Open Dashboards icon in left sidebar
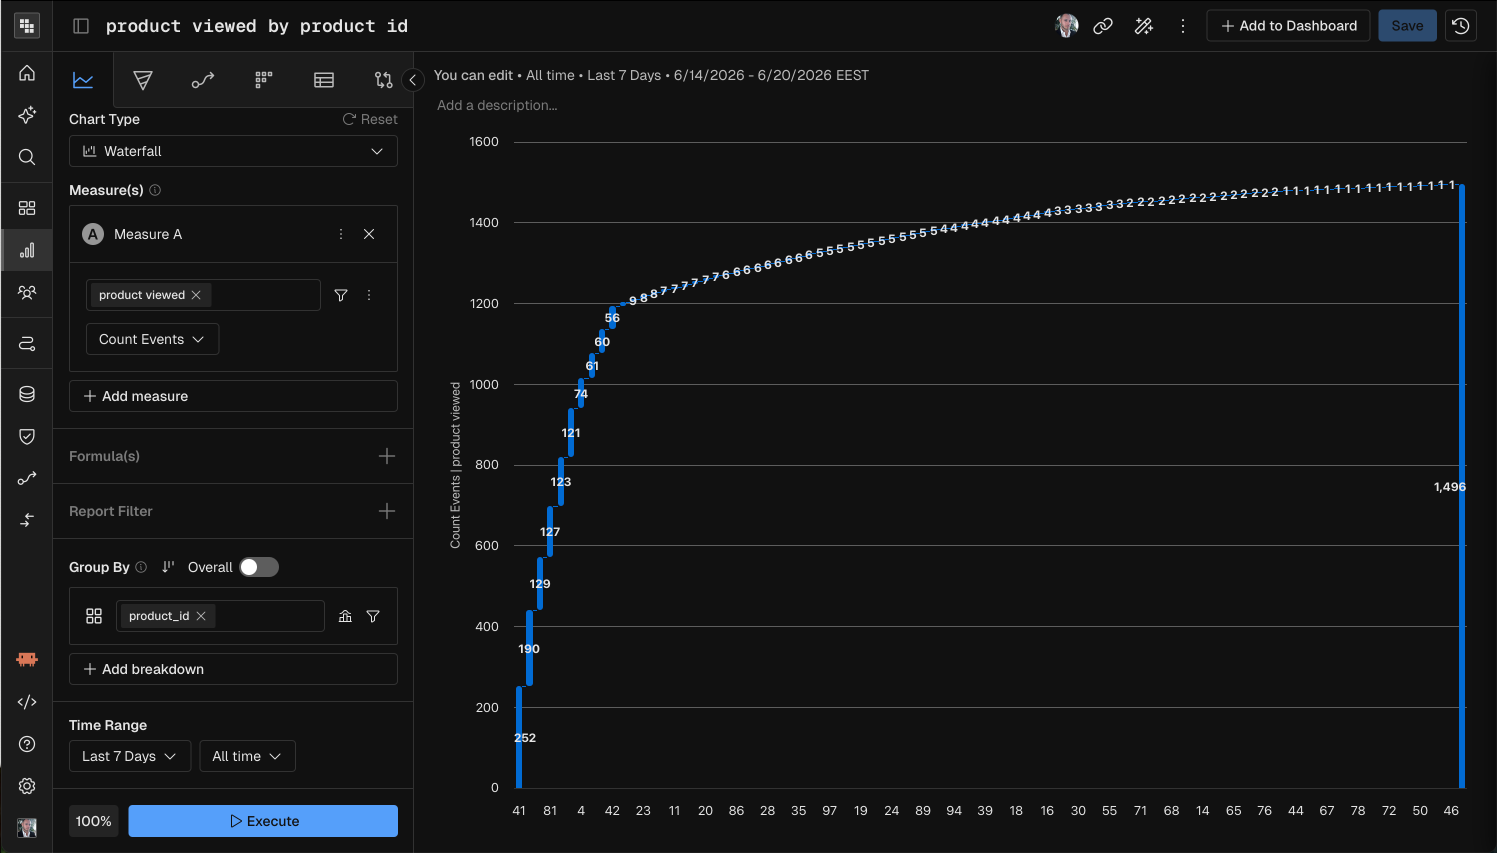 [27, 208]
